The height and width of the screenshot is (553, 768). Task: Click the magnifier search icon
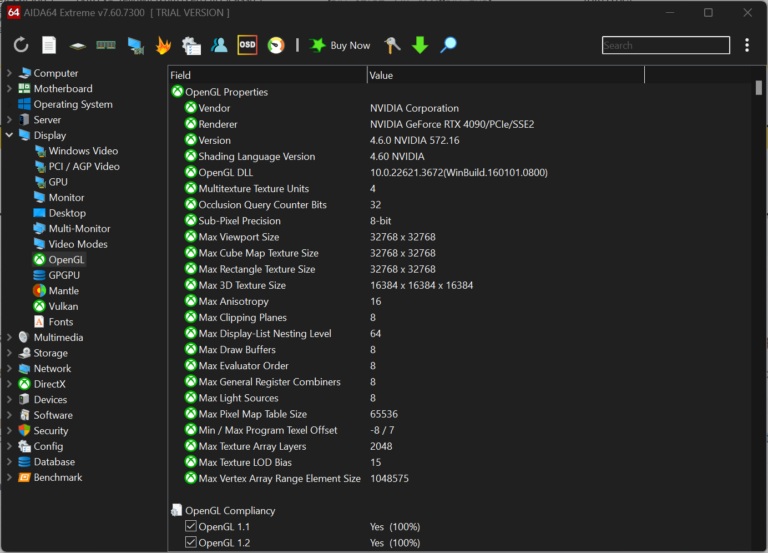tap(448, 45)
